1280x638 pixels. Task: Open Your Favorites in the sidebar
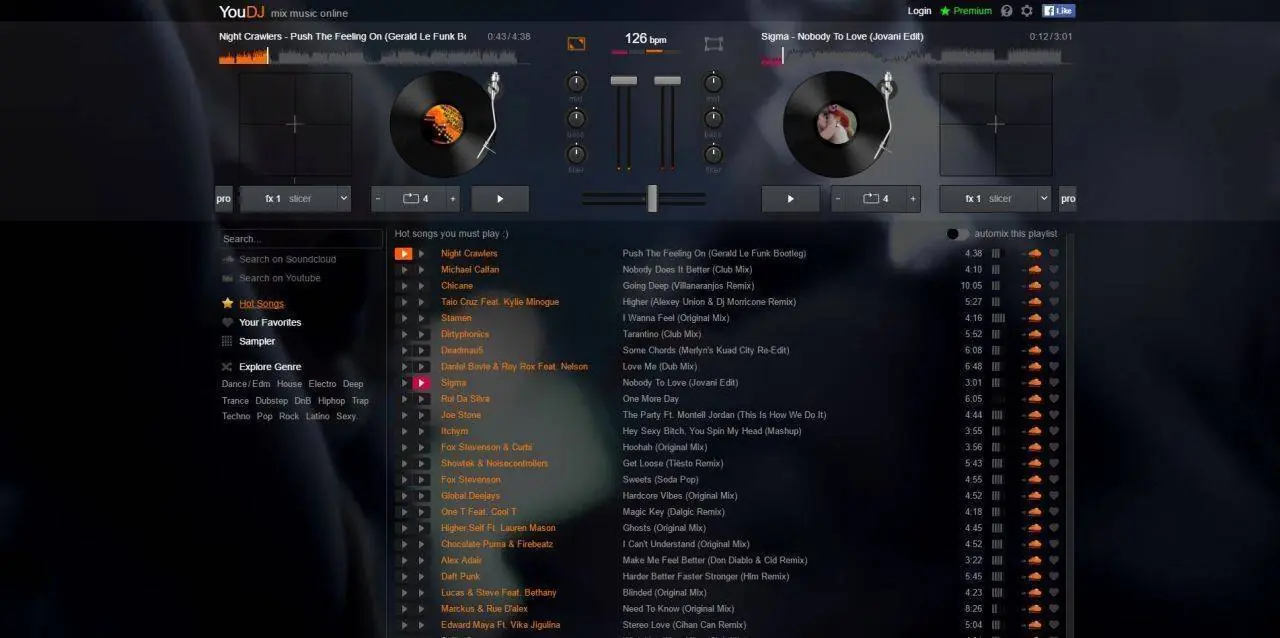(270, 323)
